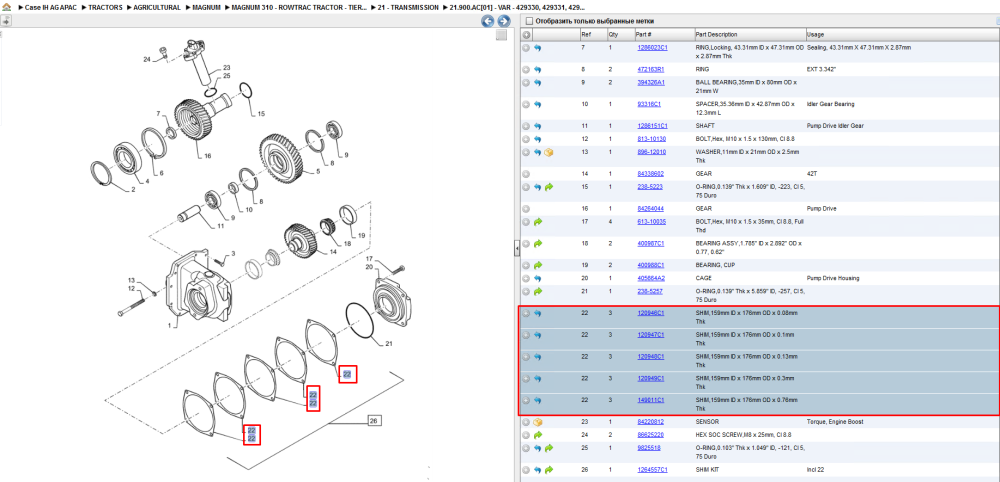
Task: Toggle selection circle for SHIM KIT row
Action: [526, 470]
